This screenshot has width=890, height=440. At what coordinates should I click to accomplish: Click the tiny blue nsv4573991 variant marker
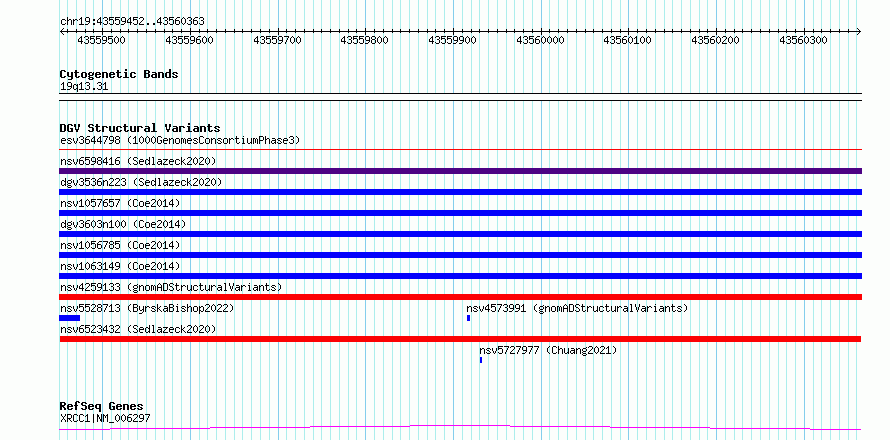468,318
